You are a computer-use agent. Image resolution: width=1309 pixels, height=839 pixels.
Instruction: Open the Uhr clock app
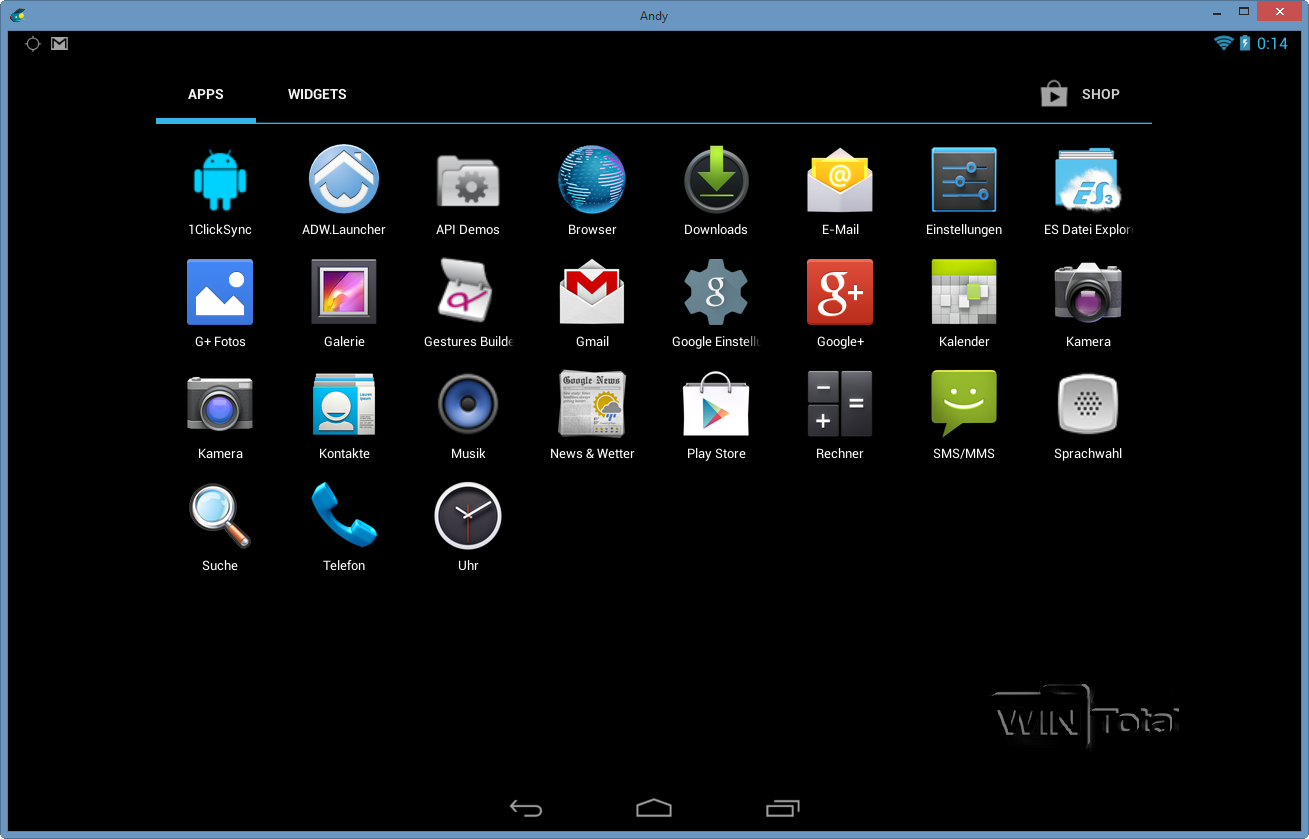pos(468,516)
